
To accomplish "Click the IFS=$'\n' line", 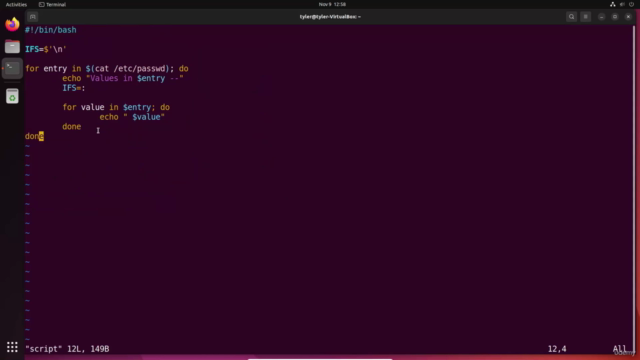I will pos(46,49).
